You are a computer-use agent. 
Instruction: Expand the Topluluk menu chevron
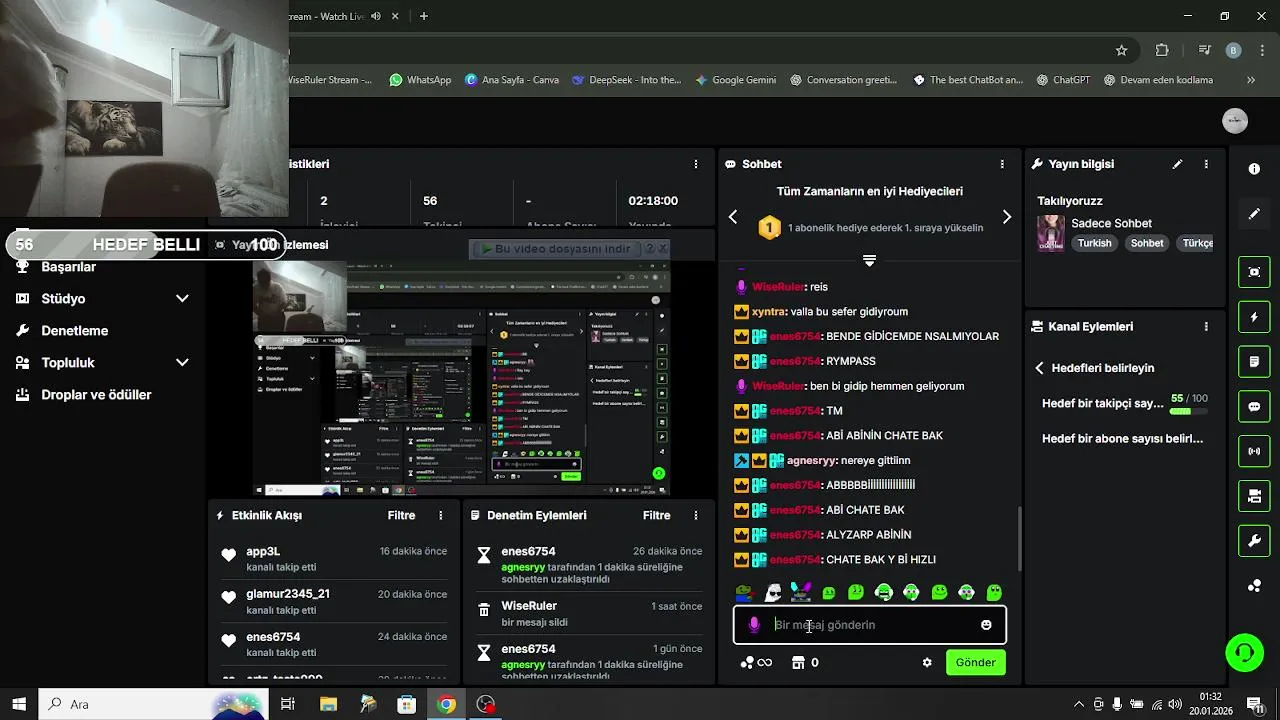(x=182, y=363)
